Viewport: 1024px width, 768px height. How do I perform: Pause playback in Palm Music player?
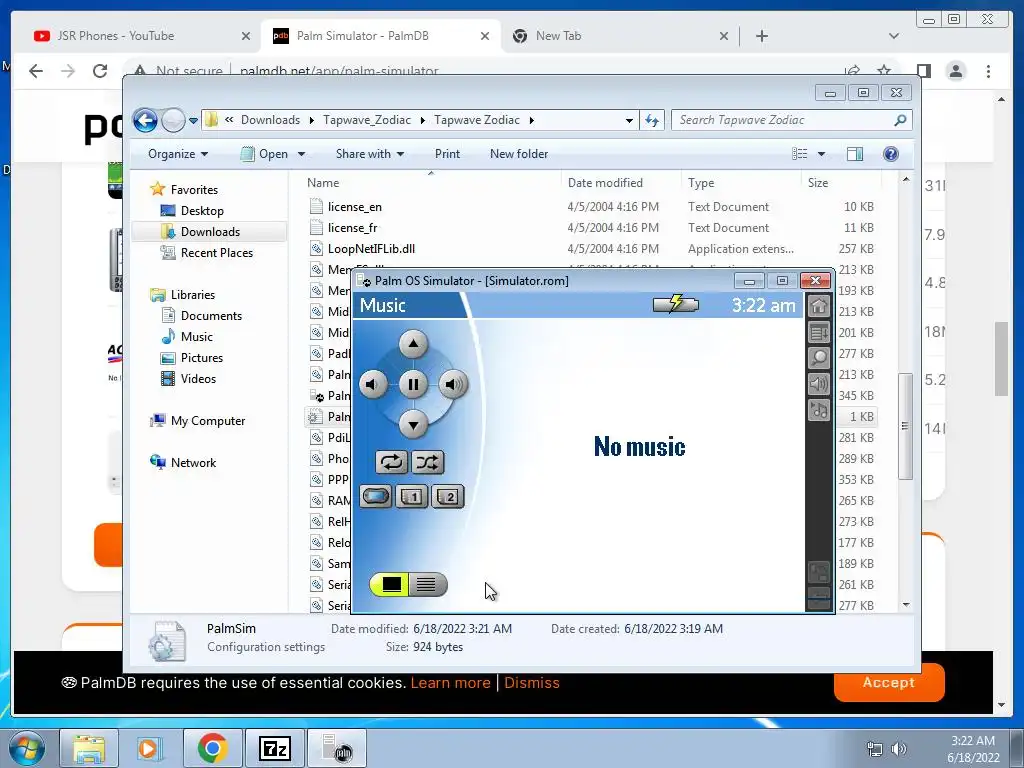tap(413, 385)
